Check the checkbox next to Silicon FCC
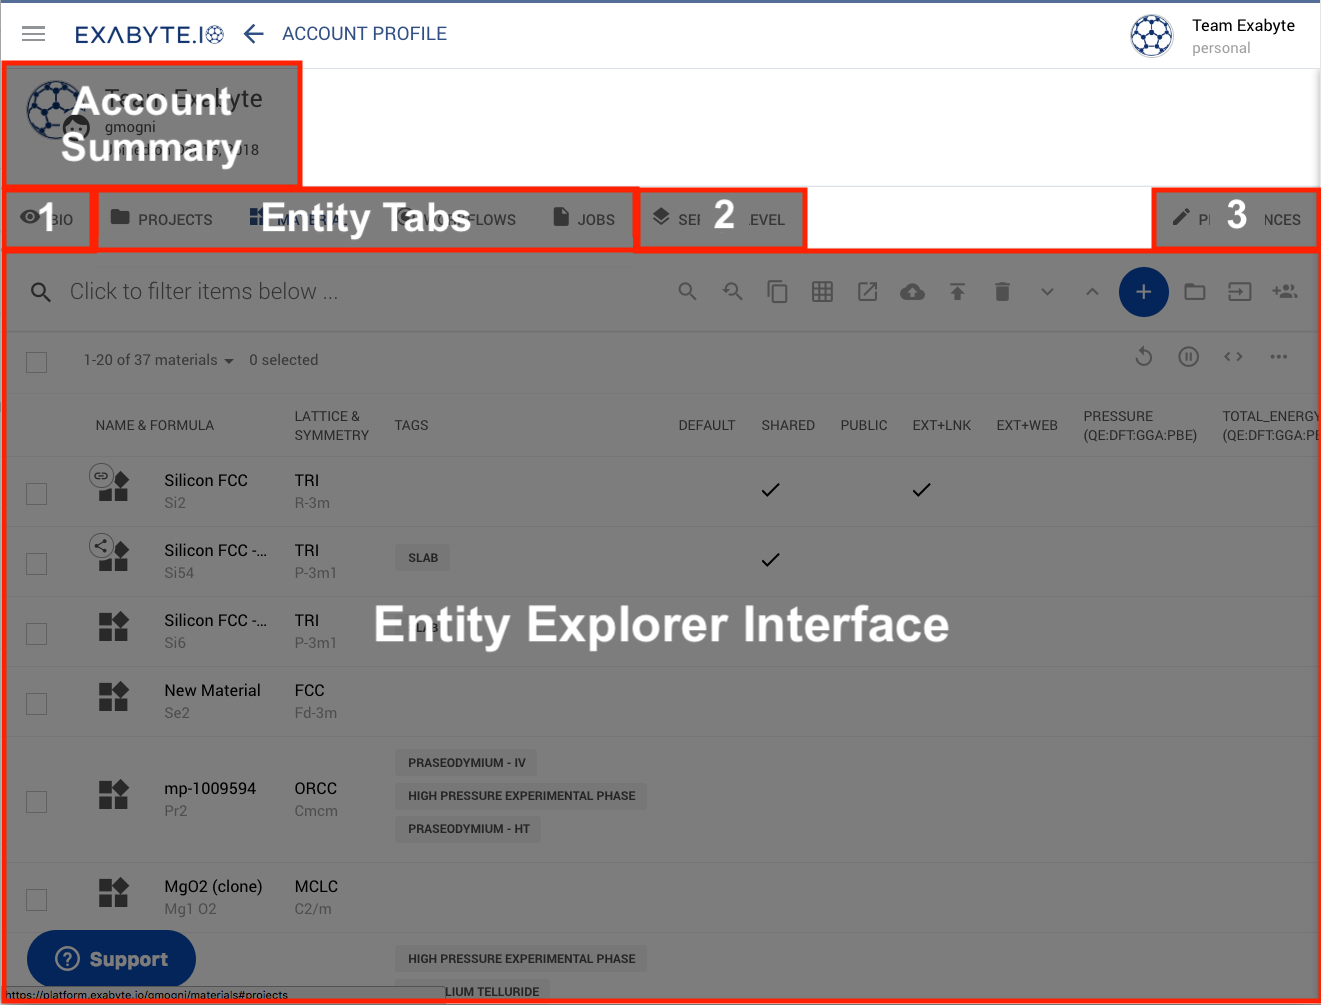The height and width of the screenshot is (1005, 1321). [x=36, y=493]
